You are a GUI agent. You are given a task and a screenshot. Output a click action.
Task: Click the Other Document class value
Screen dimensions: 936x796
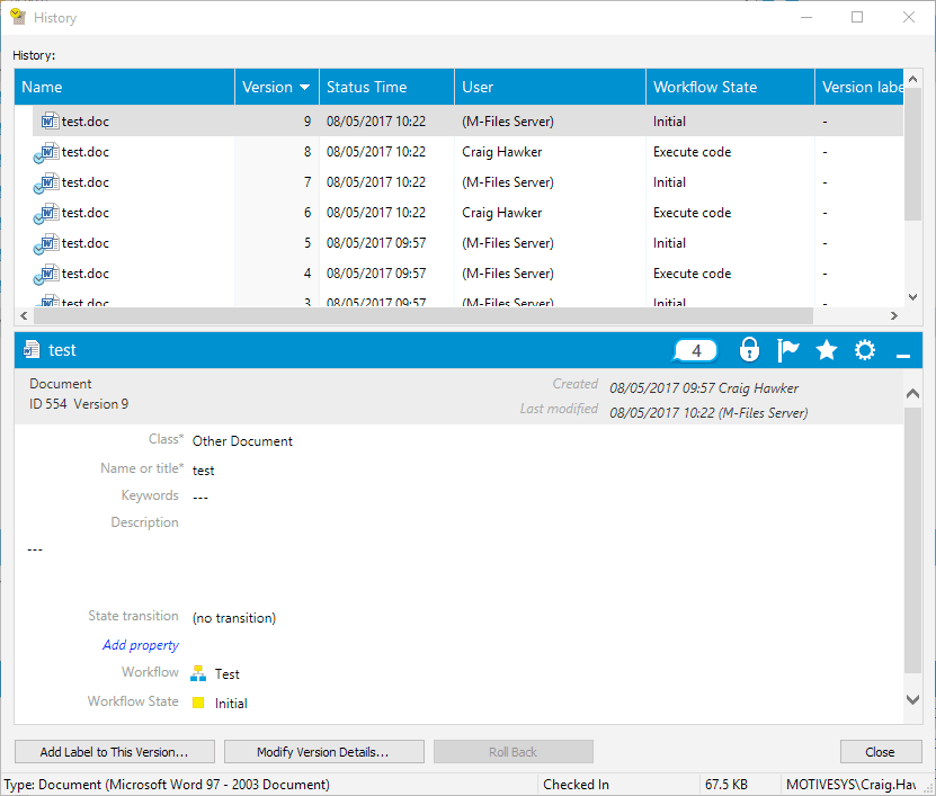241,440
